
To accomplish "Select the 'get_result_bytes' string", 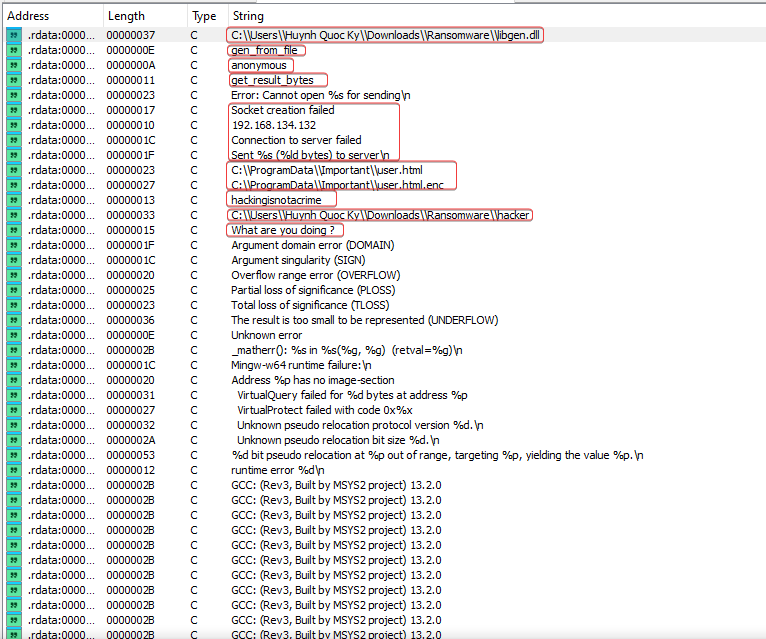I will pos(272,80).
